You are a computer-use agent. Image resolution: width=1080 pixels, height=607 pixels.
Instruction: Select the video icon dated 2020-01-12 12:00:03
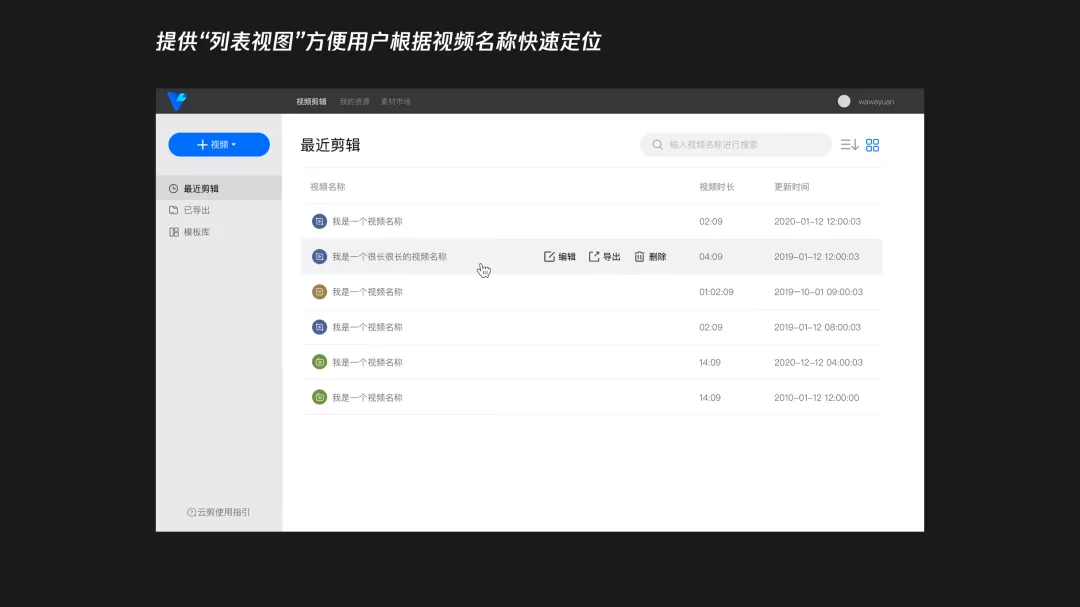click(x=319, y=221)
